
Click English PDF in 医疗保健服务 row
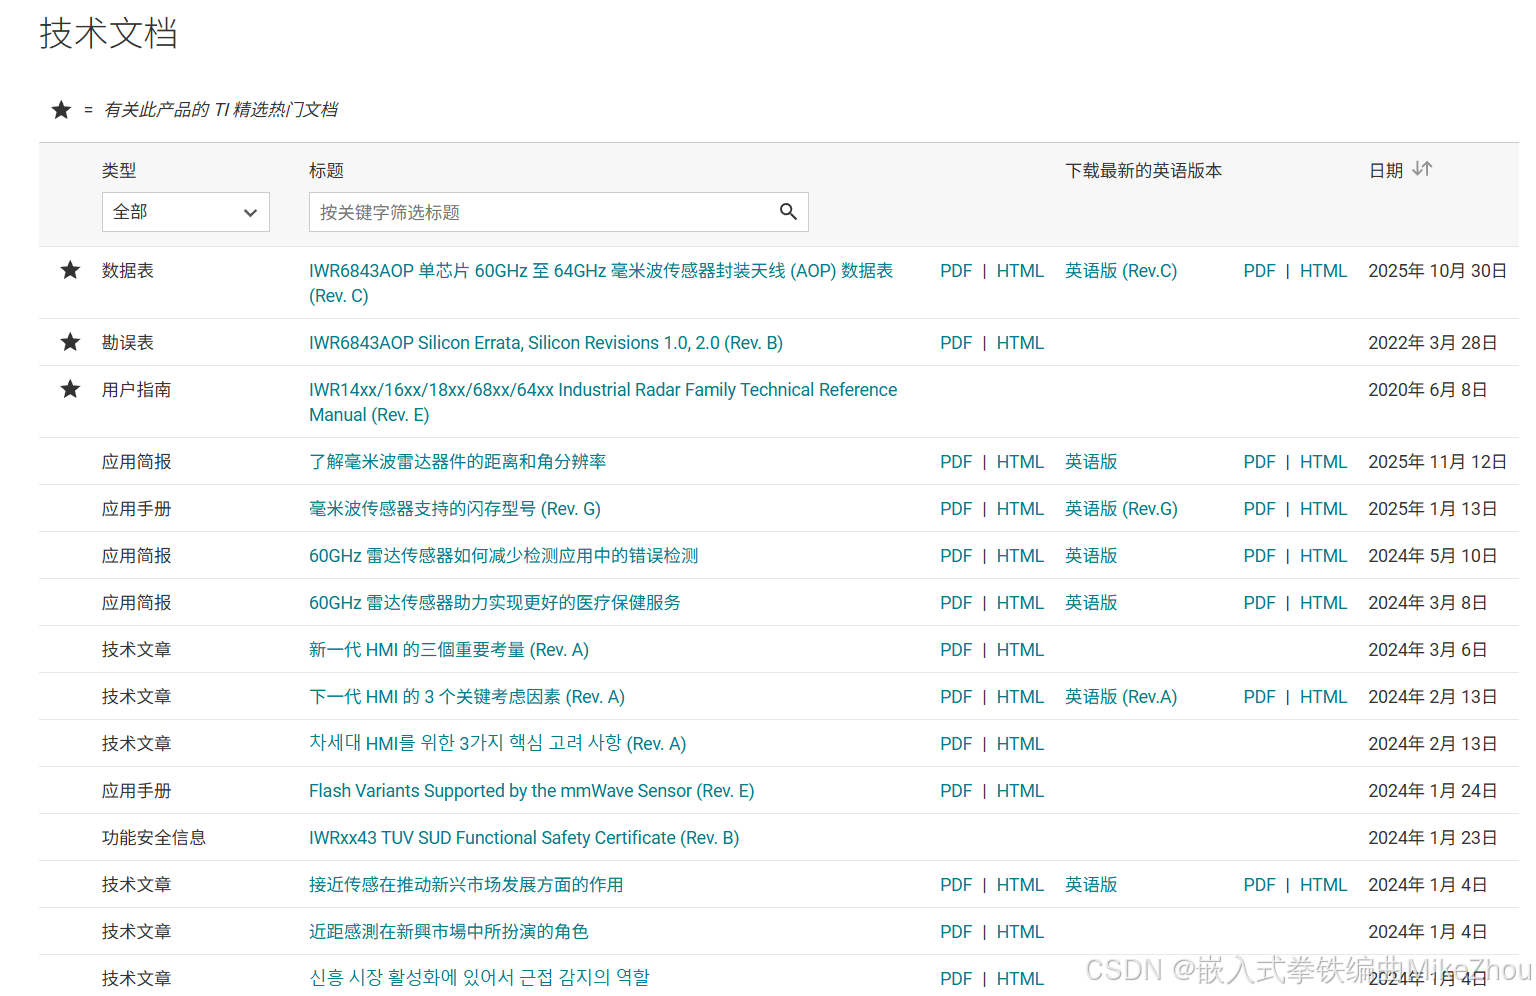[1259, 603]
